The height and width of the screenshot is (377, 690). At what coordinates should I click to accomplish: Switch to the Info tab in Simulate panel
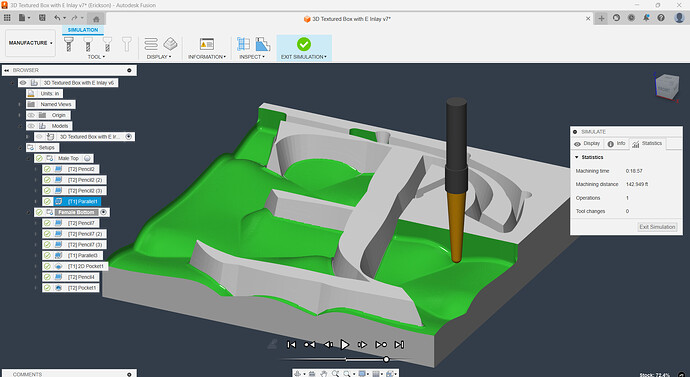point(616,144)
